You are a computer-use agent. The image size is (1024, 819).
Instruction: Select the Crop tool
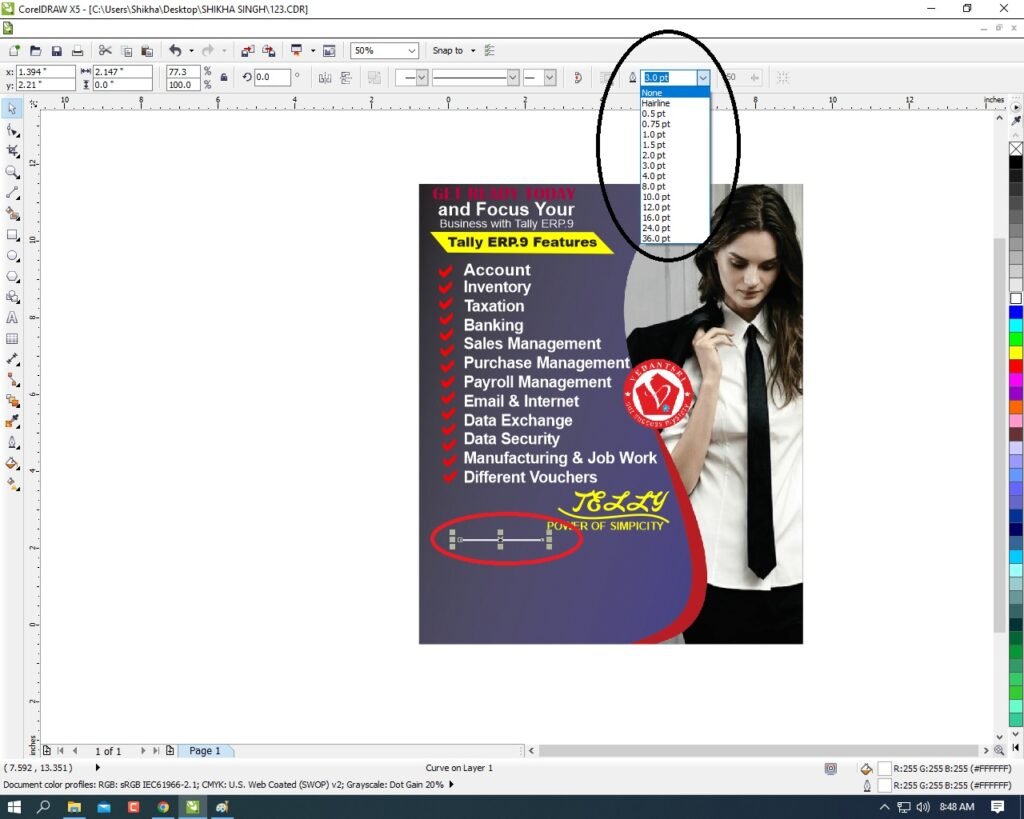point(12,151)
